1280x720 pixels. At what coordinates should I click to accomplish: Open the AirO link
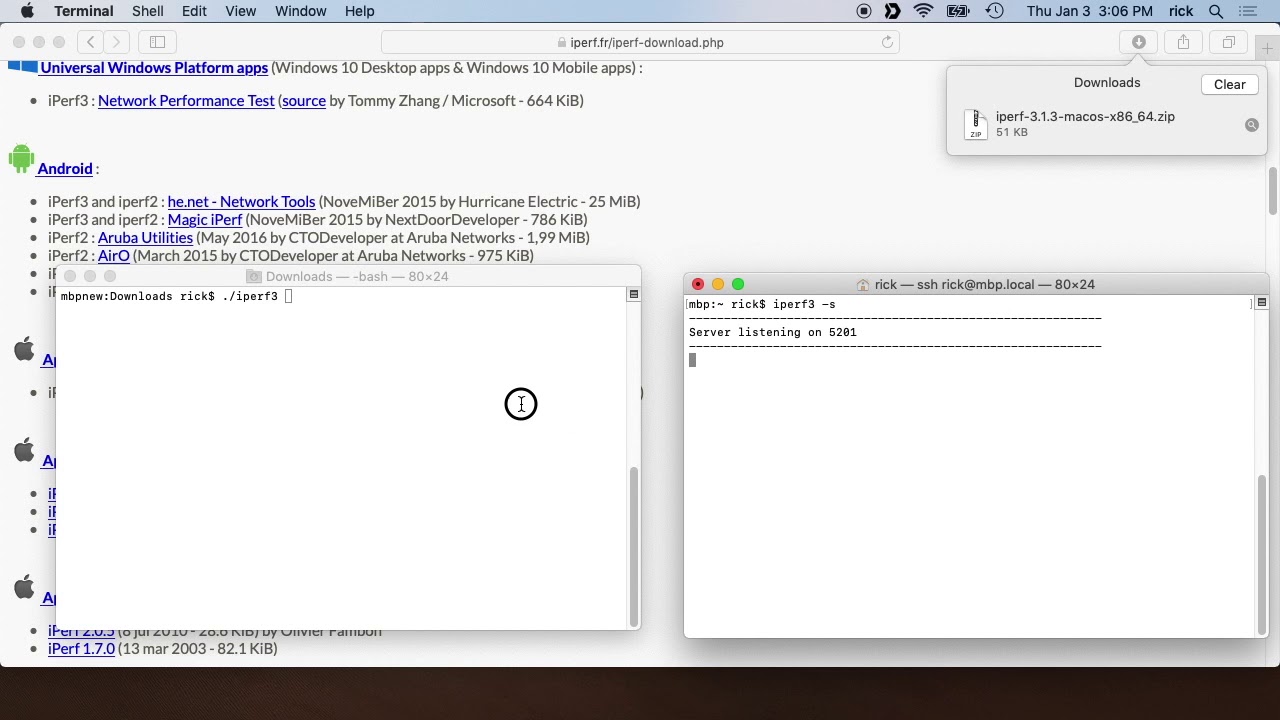click(114, 255)
